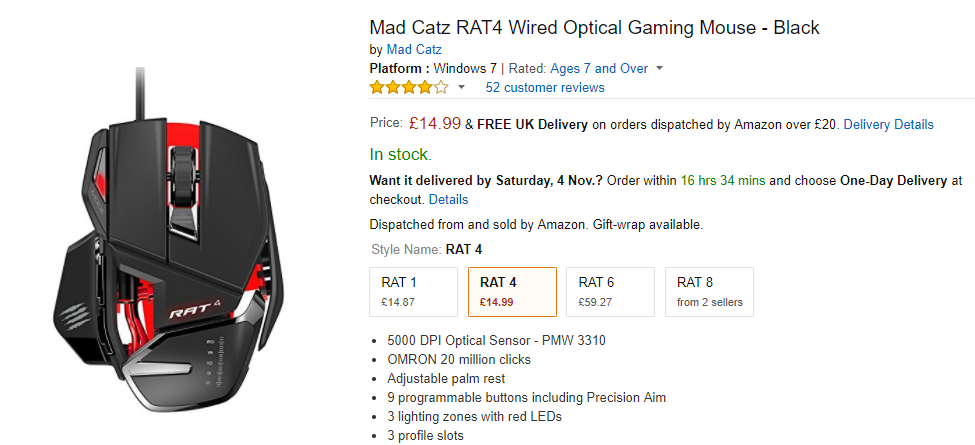Click the FREE UK Delivery text
Viewport: 975px width, 445px height.
532,125
